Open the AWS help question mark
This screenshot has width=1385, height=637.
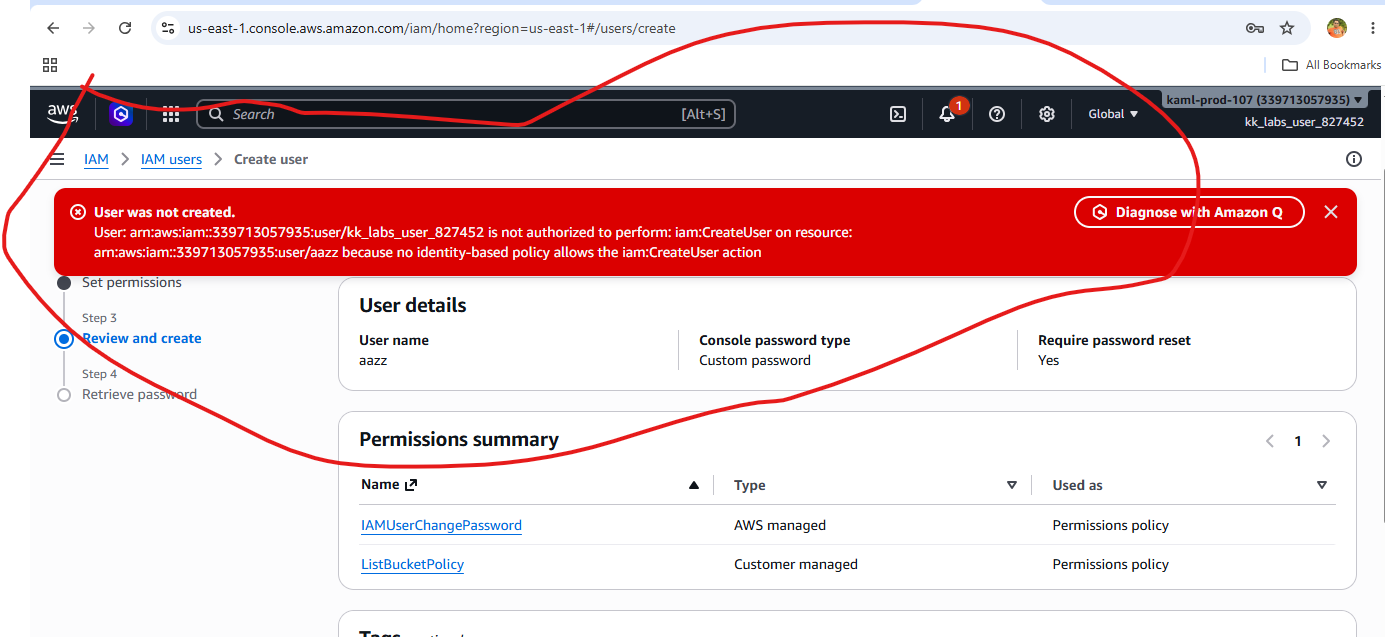(x=997, y=114)
